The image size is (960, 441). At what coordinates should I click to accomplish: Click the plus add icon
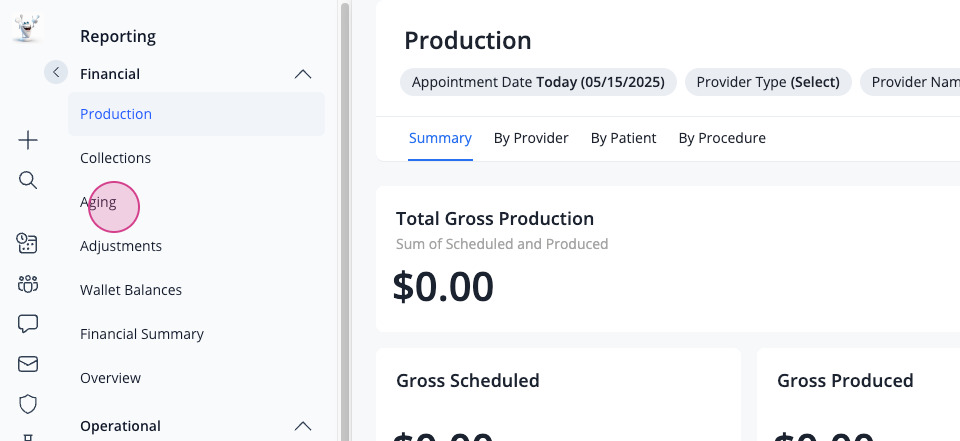click(28, 140)
